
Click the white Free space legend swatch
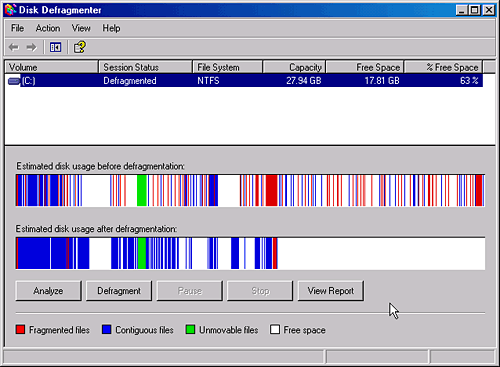coord(275,330)
